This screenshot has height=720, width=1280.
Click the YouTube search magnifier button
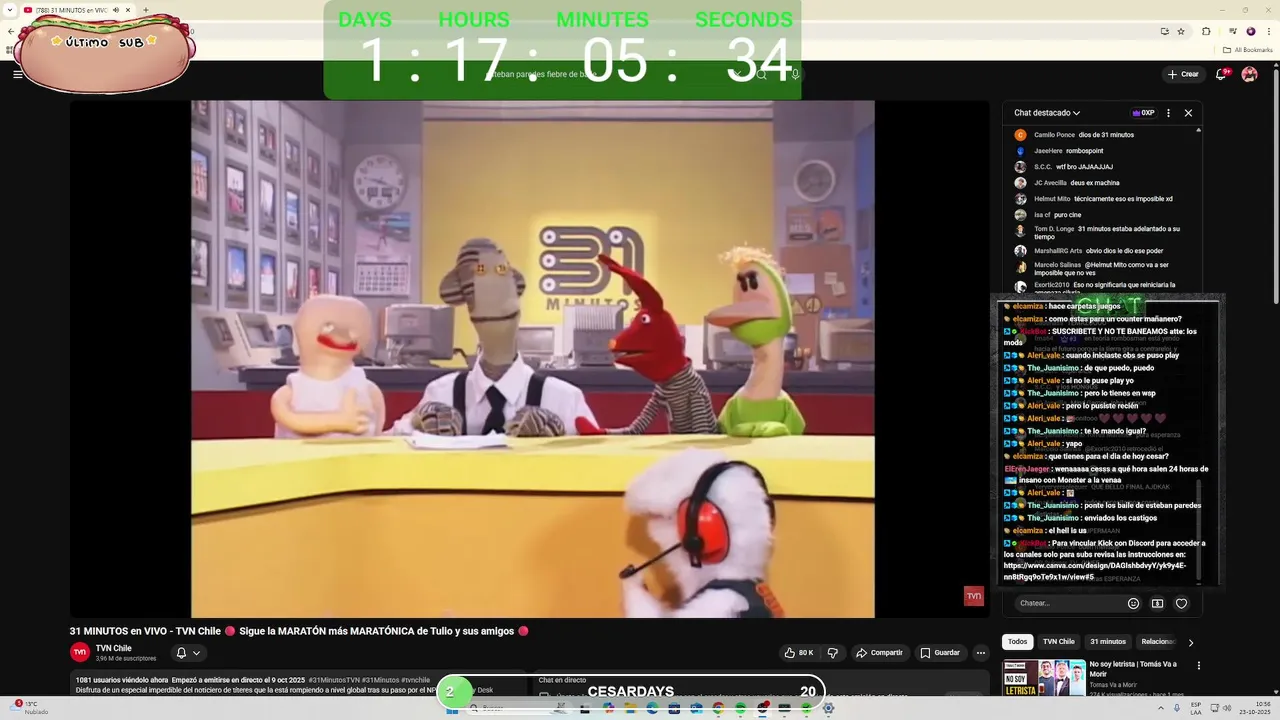[x=761, y=74]
